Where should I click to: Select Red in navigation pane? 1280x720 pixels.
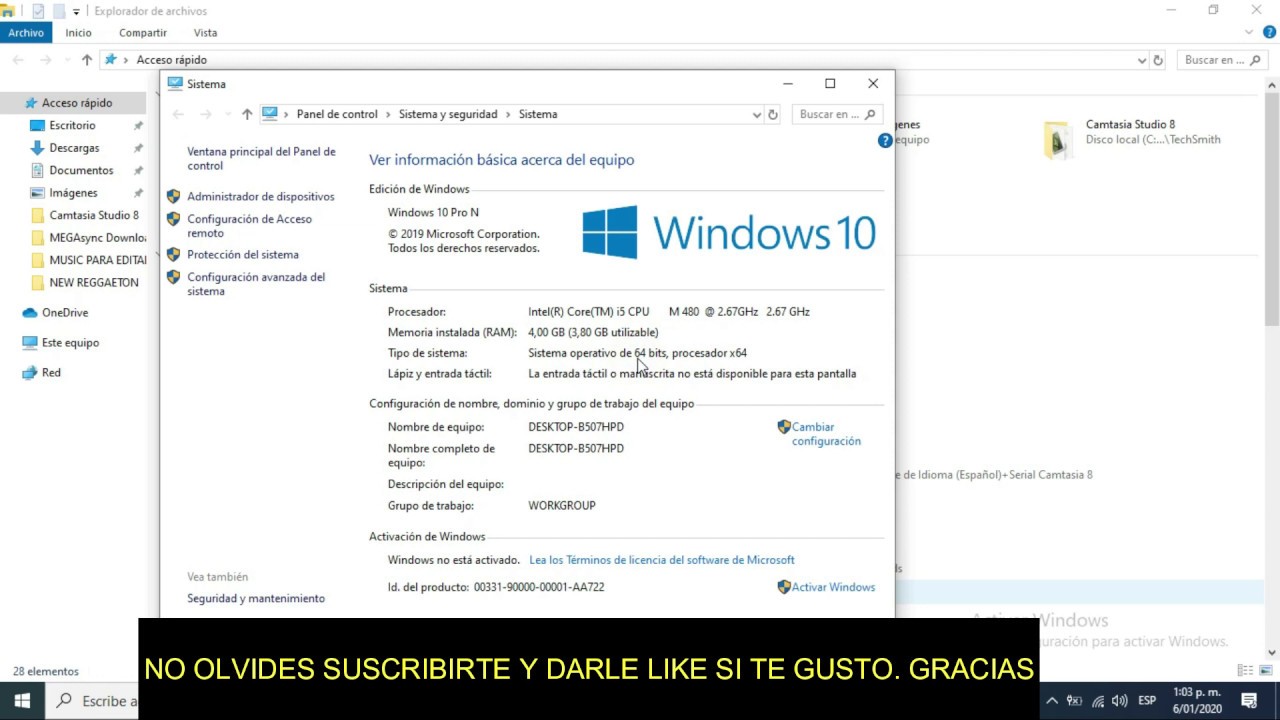51,372
